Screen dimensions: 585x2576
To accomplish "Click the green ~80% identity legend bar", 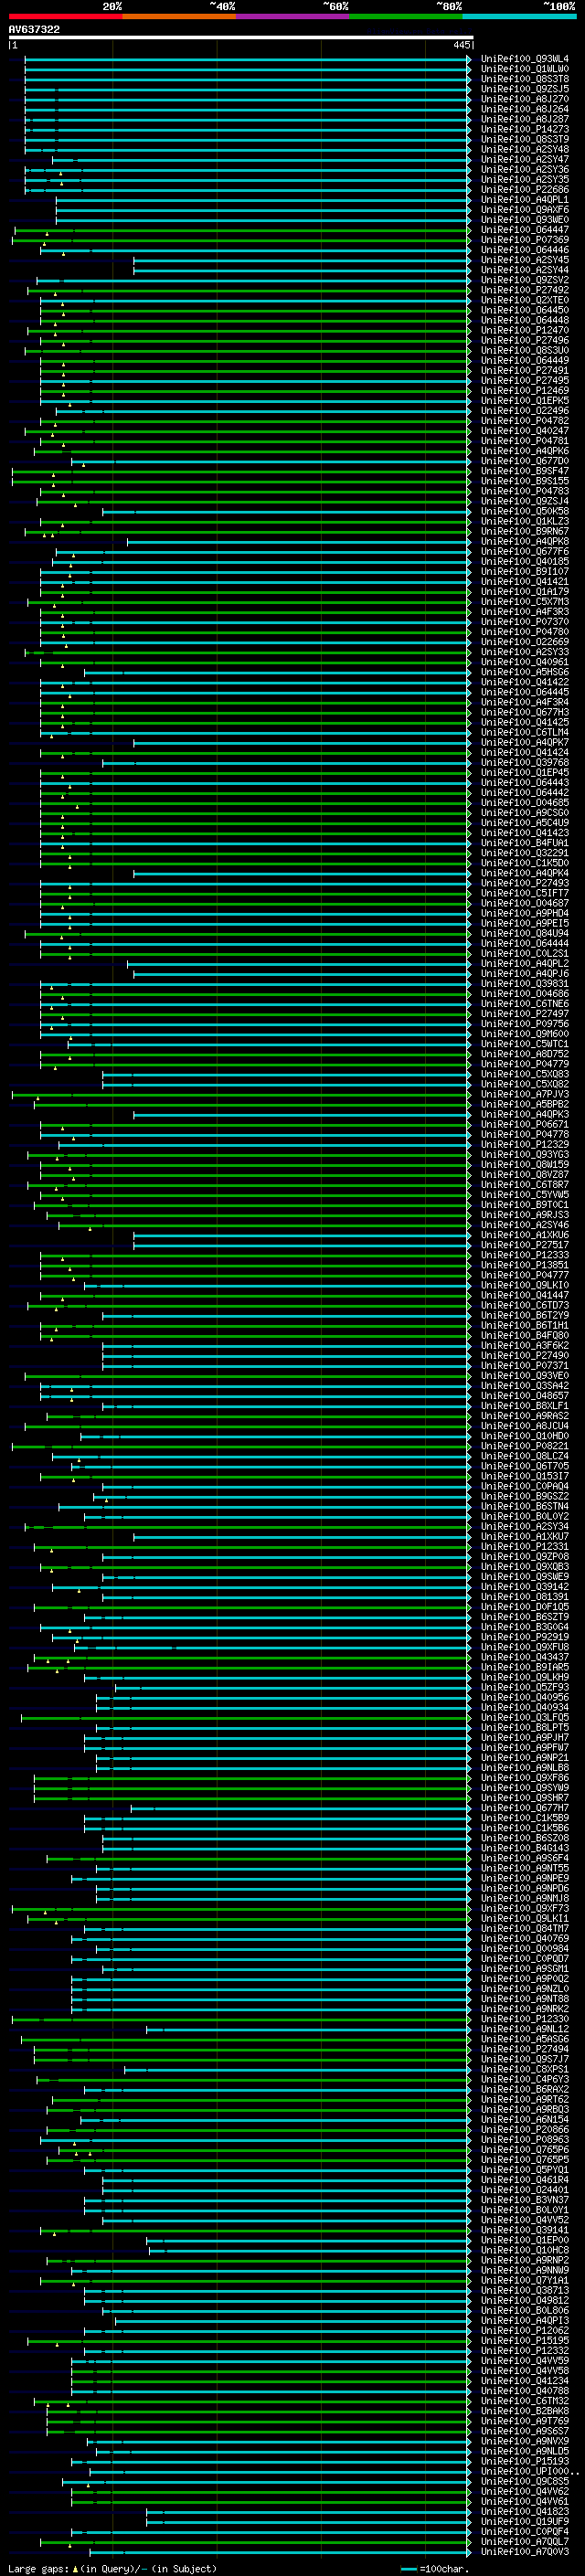I will pos(406,16).
